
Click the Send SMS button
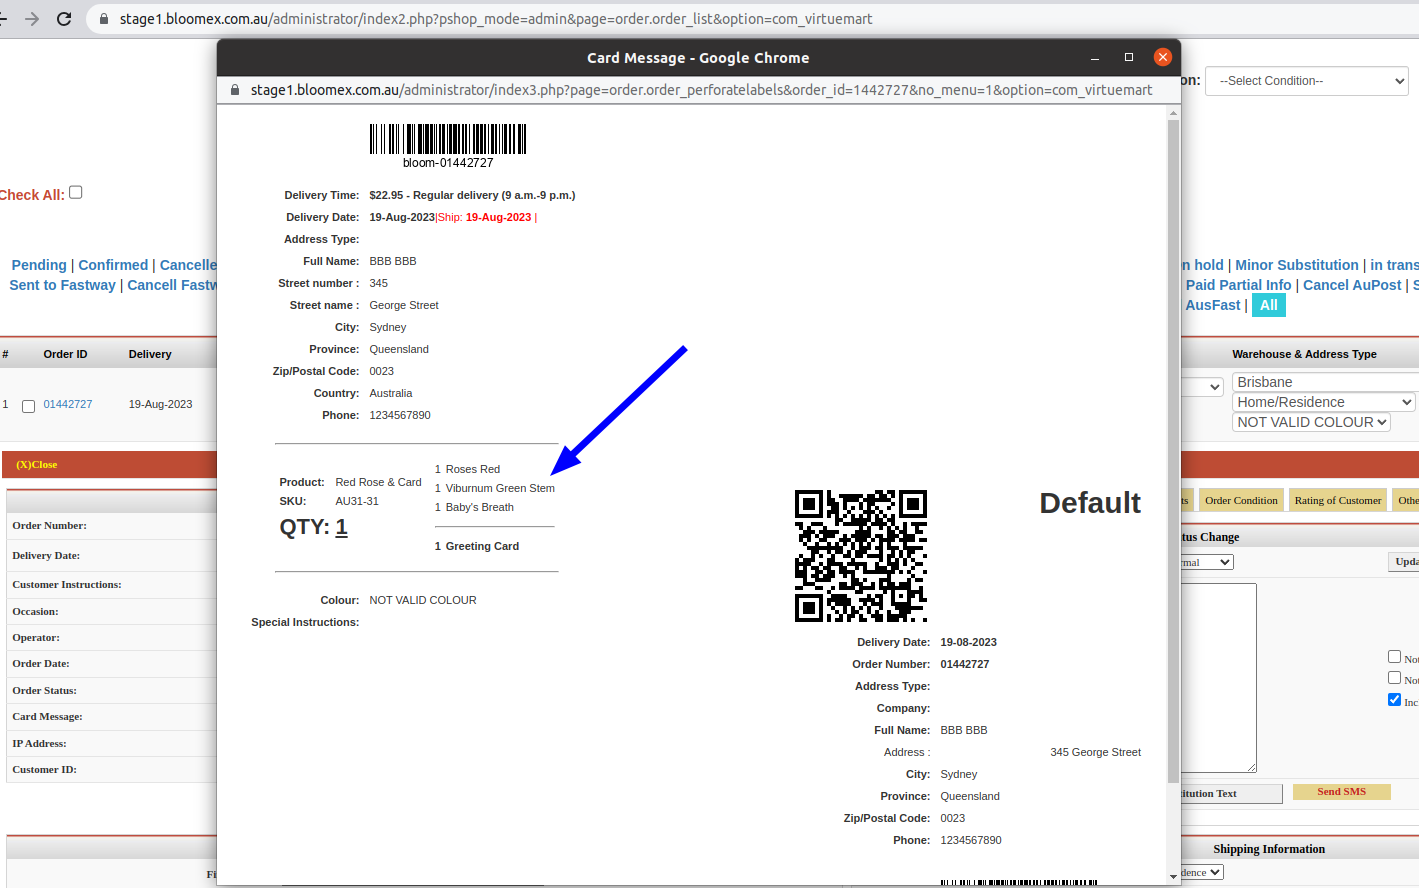[x=1341, y=791]
